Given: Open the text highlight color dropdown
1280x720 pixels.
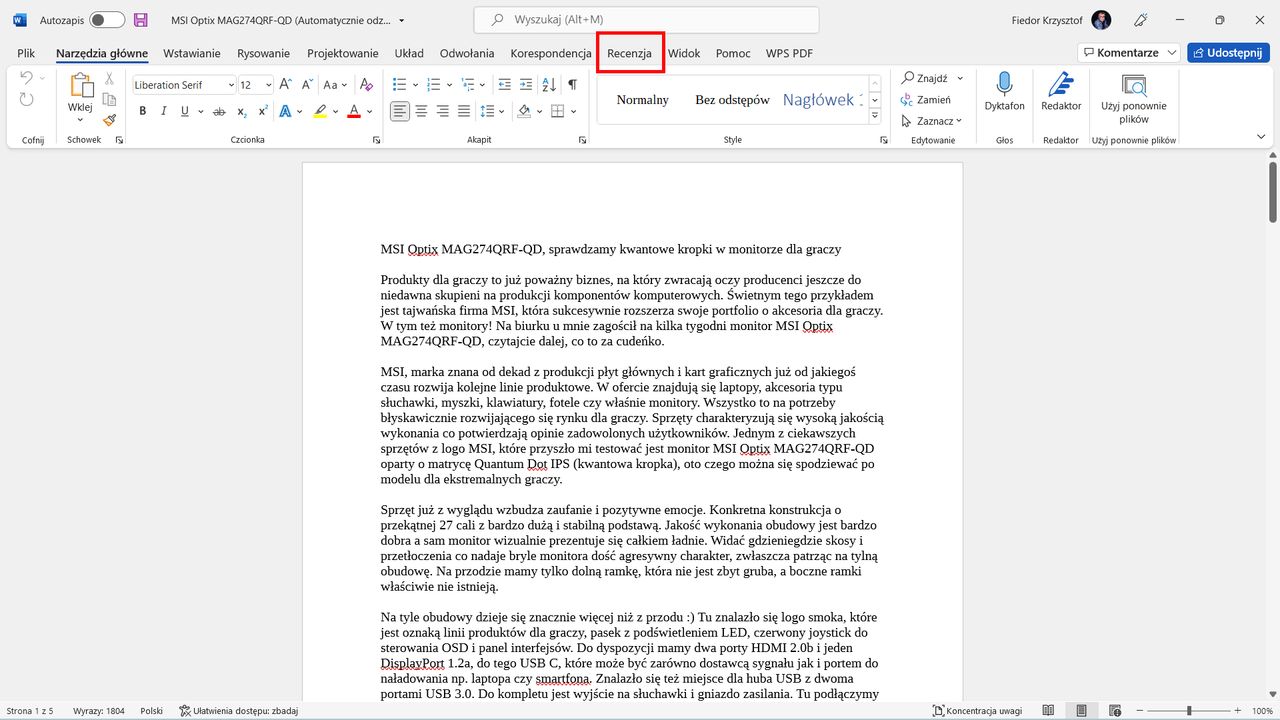Looking at the screenshot, I should (335, 111).
